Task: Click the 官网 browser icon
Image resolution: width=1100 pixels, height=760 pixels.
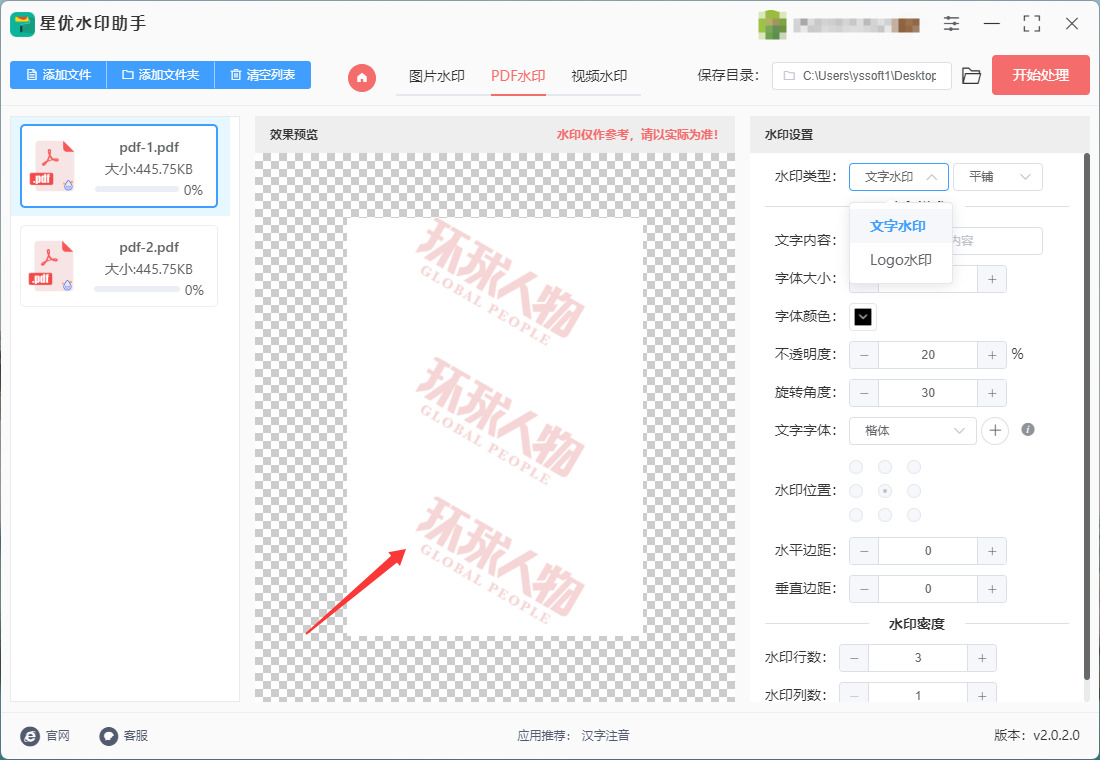Action: (x=30, y=735)
